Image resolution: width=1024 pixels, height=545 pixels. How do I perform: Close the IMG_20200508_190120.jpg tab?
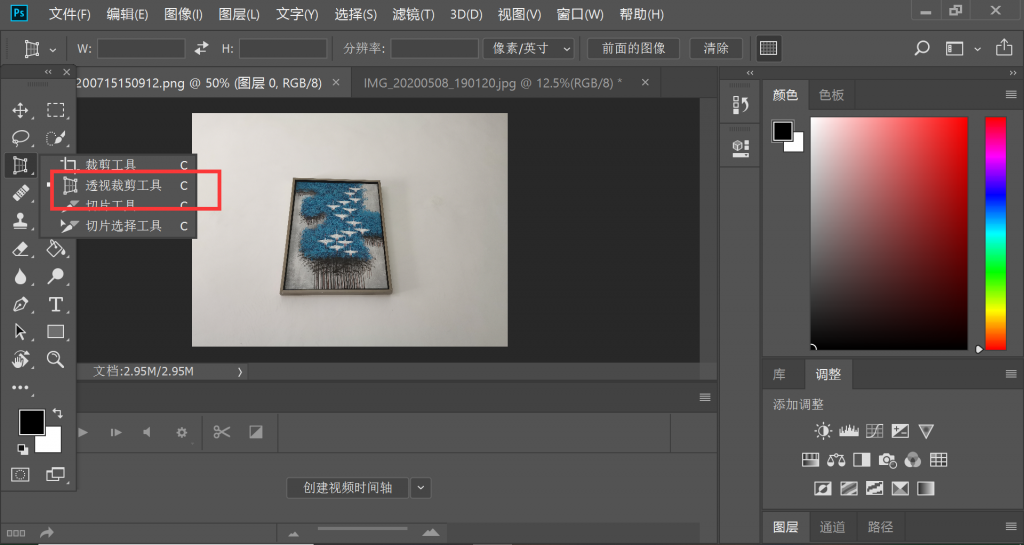pos(645,82)
